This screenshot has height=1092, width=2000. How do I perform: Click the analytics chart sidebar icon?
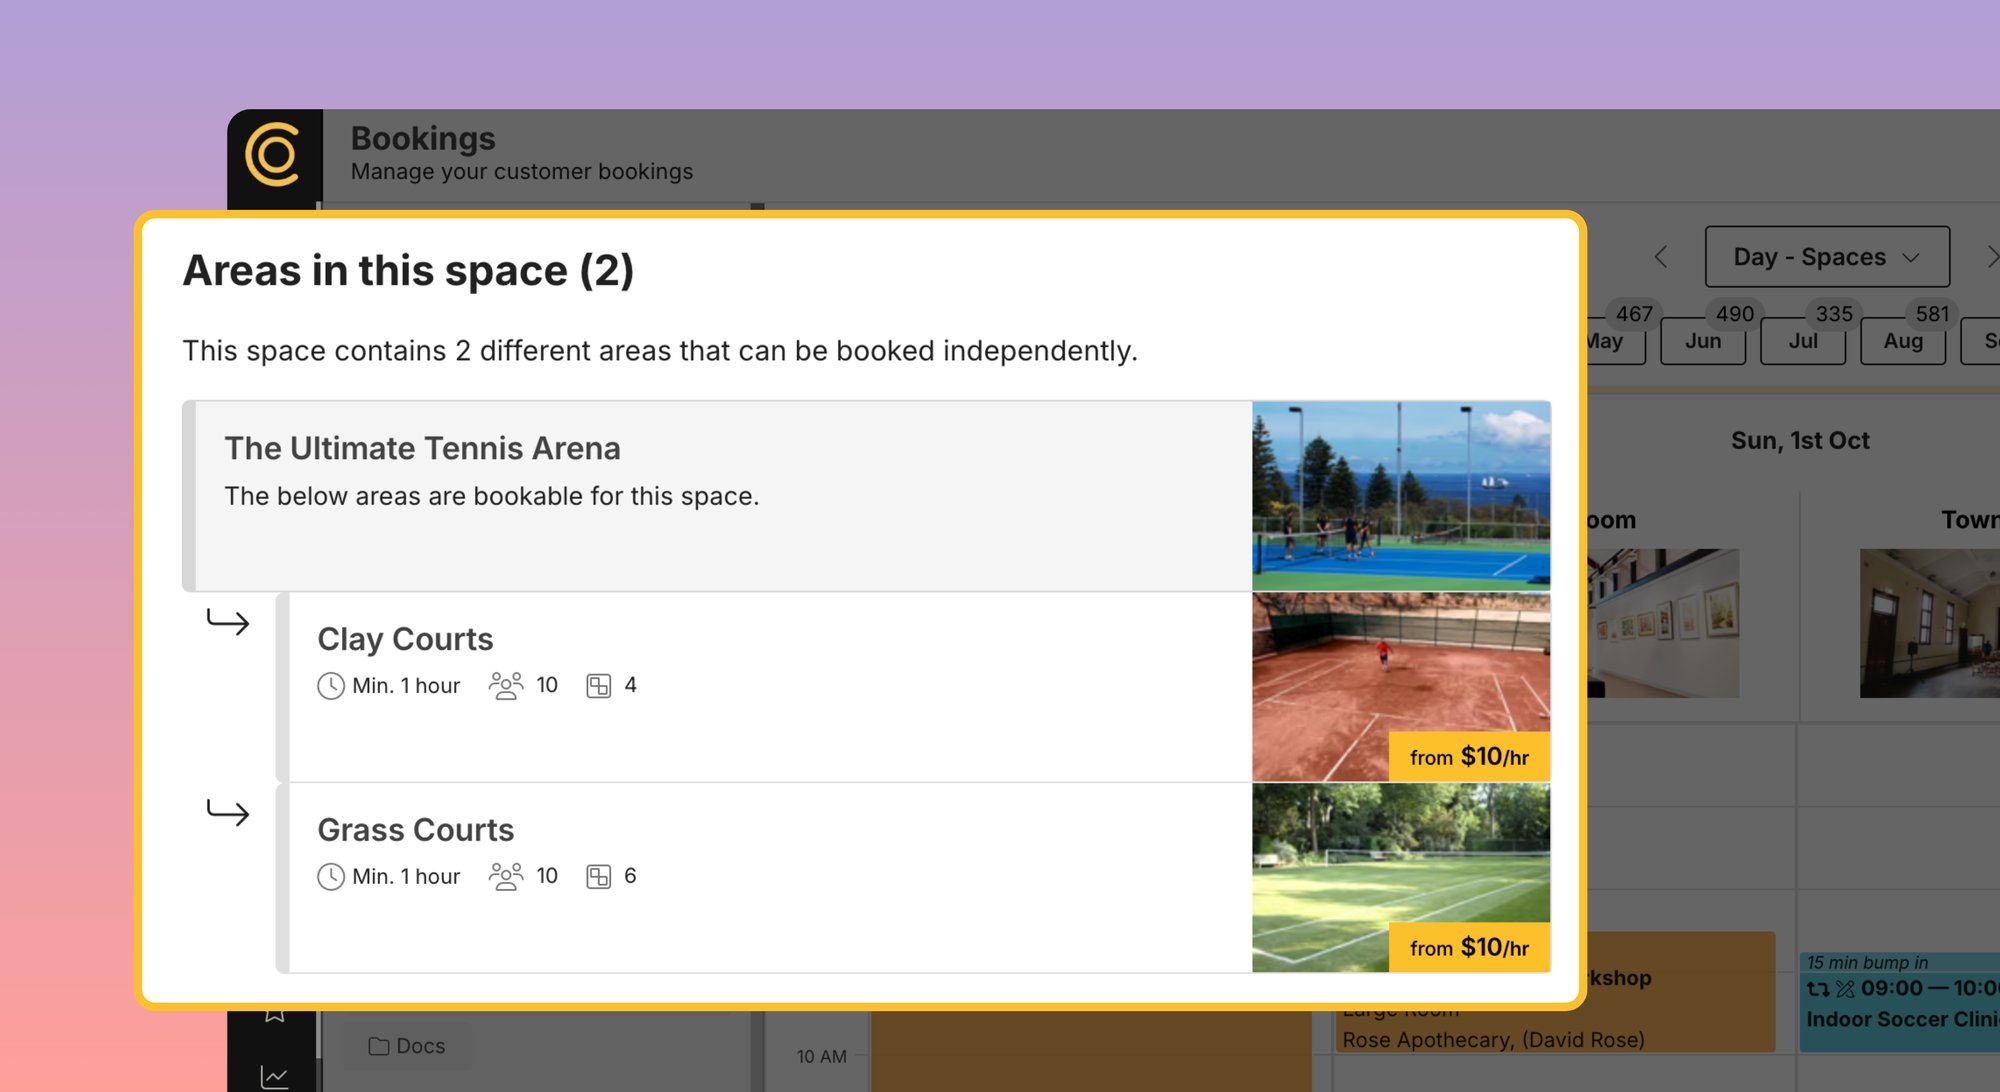pos(274,1076)
